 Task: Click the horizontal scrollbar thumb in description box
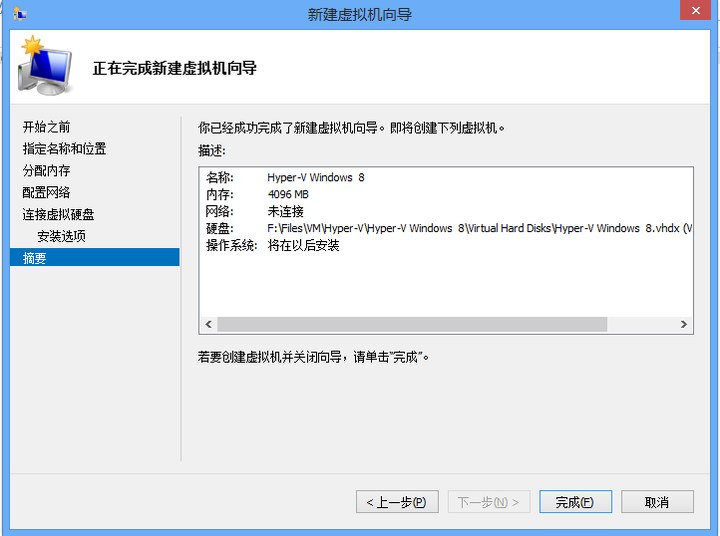(412, 324)
